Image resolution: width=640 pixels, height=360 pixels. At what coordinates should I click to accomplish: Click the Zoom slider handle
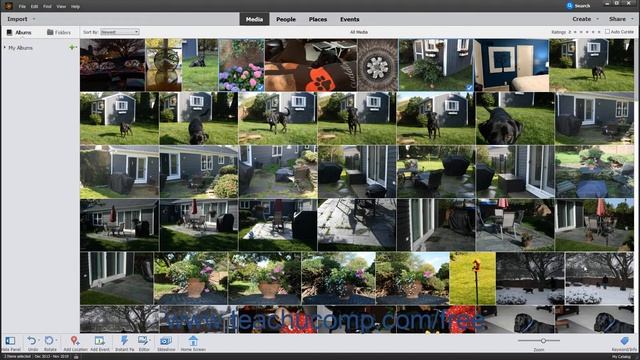click(543, 340)
